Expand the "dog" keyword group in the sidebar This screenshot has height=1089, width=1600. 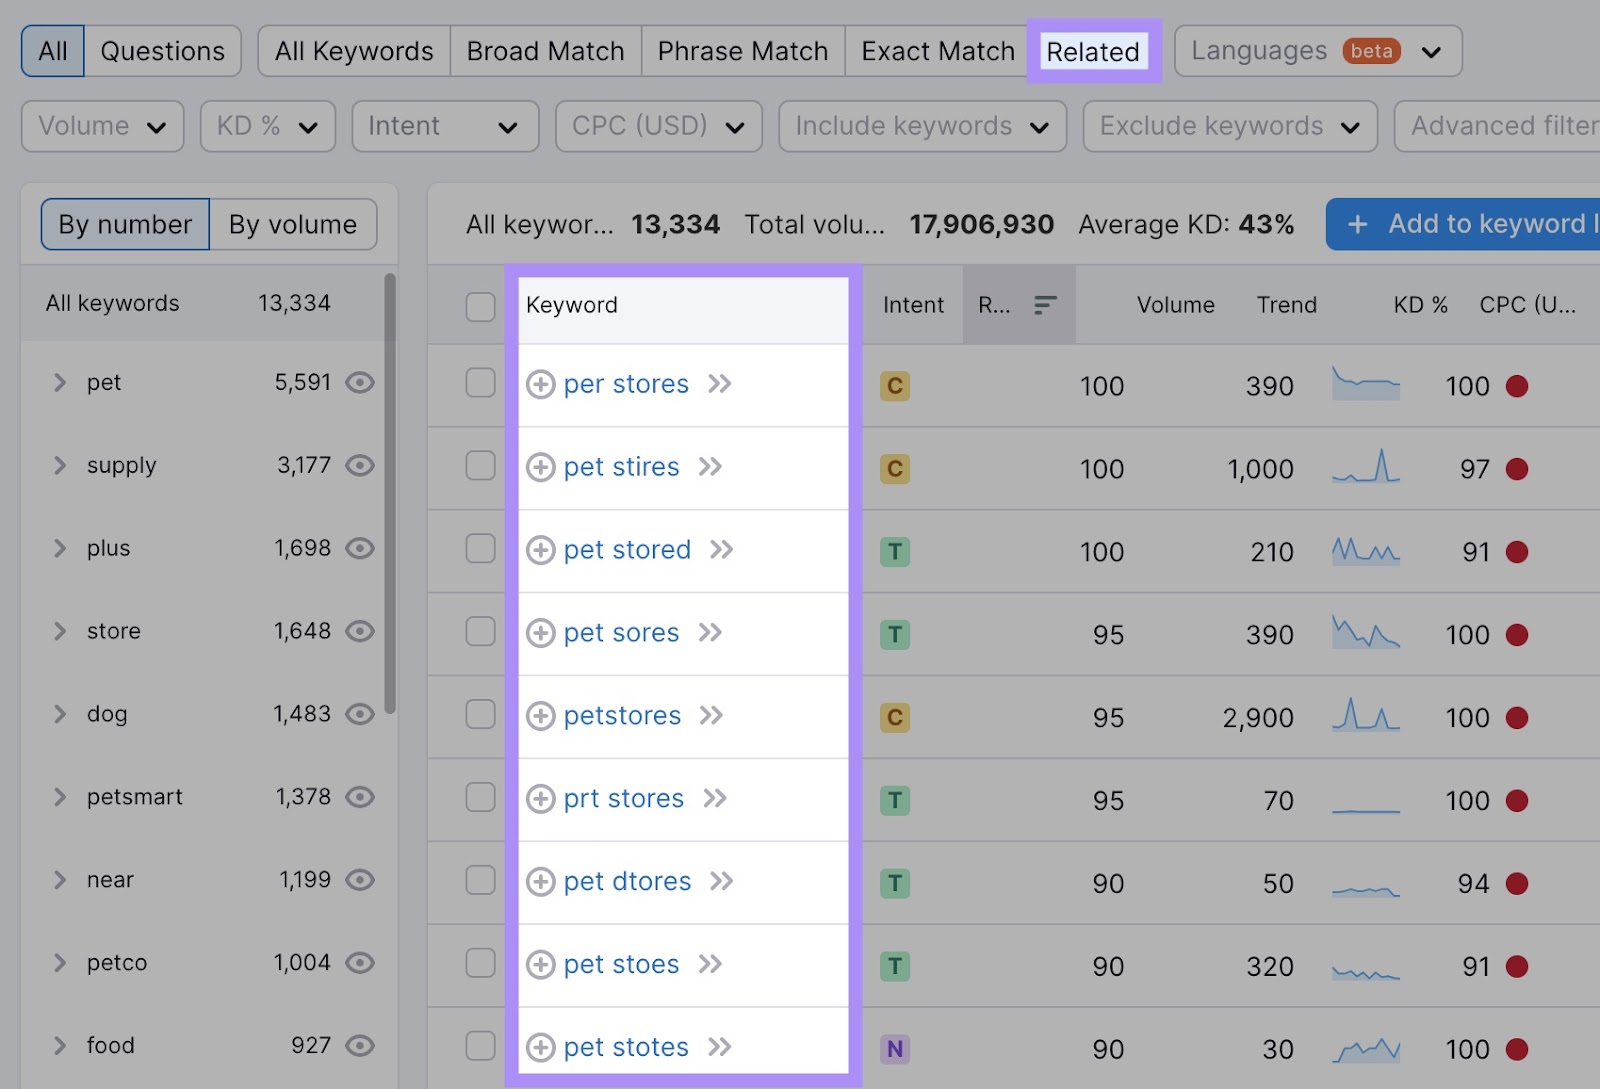point(59,714)
